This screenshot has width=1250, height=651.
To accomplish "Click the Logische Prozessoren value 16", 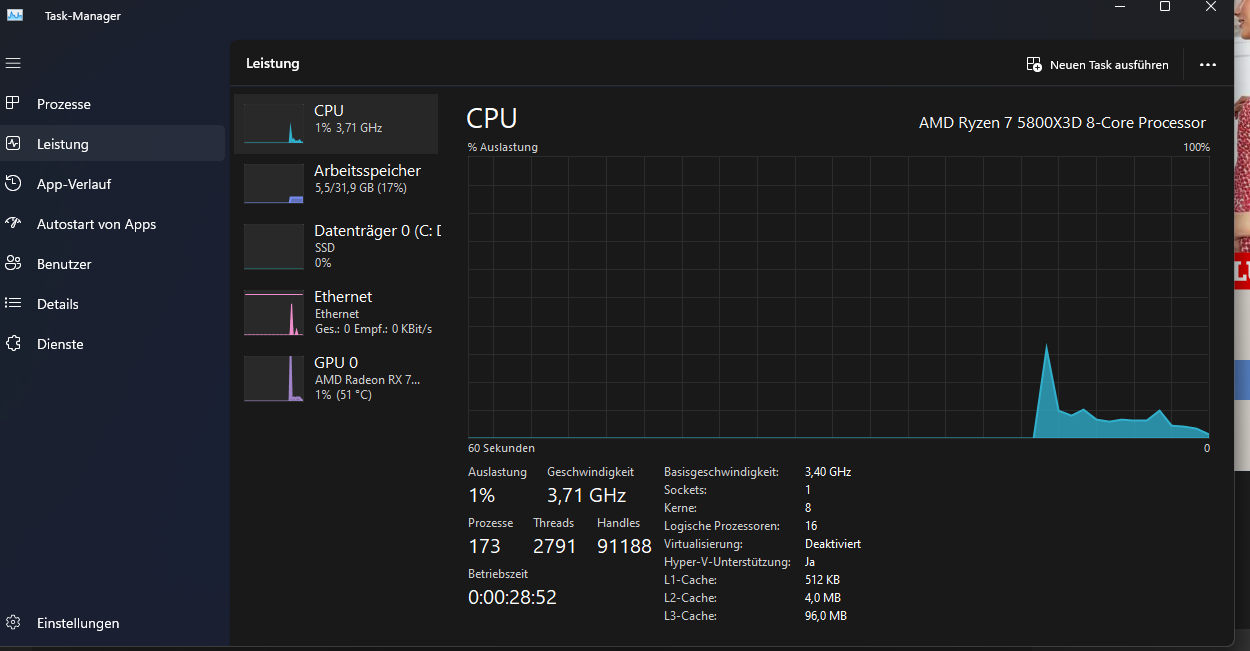I will point(811,526).
